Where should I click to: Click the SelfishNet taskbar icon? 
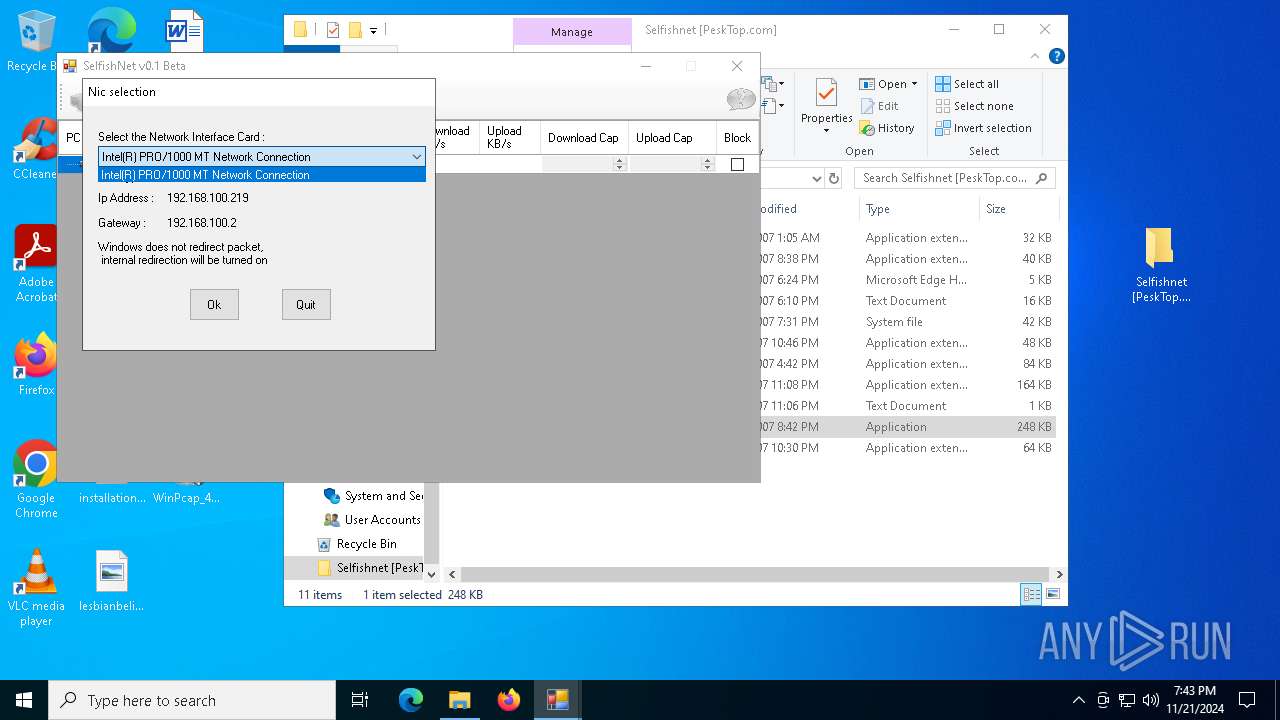(x=557, y=700)
